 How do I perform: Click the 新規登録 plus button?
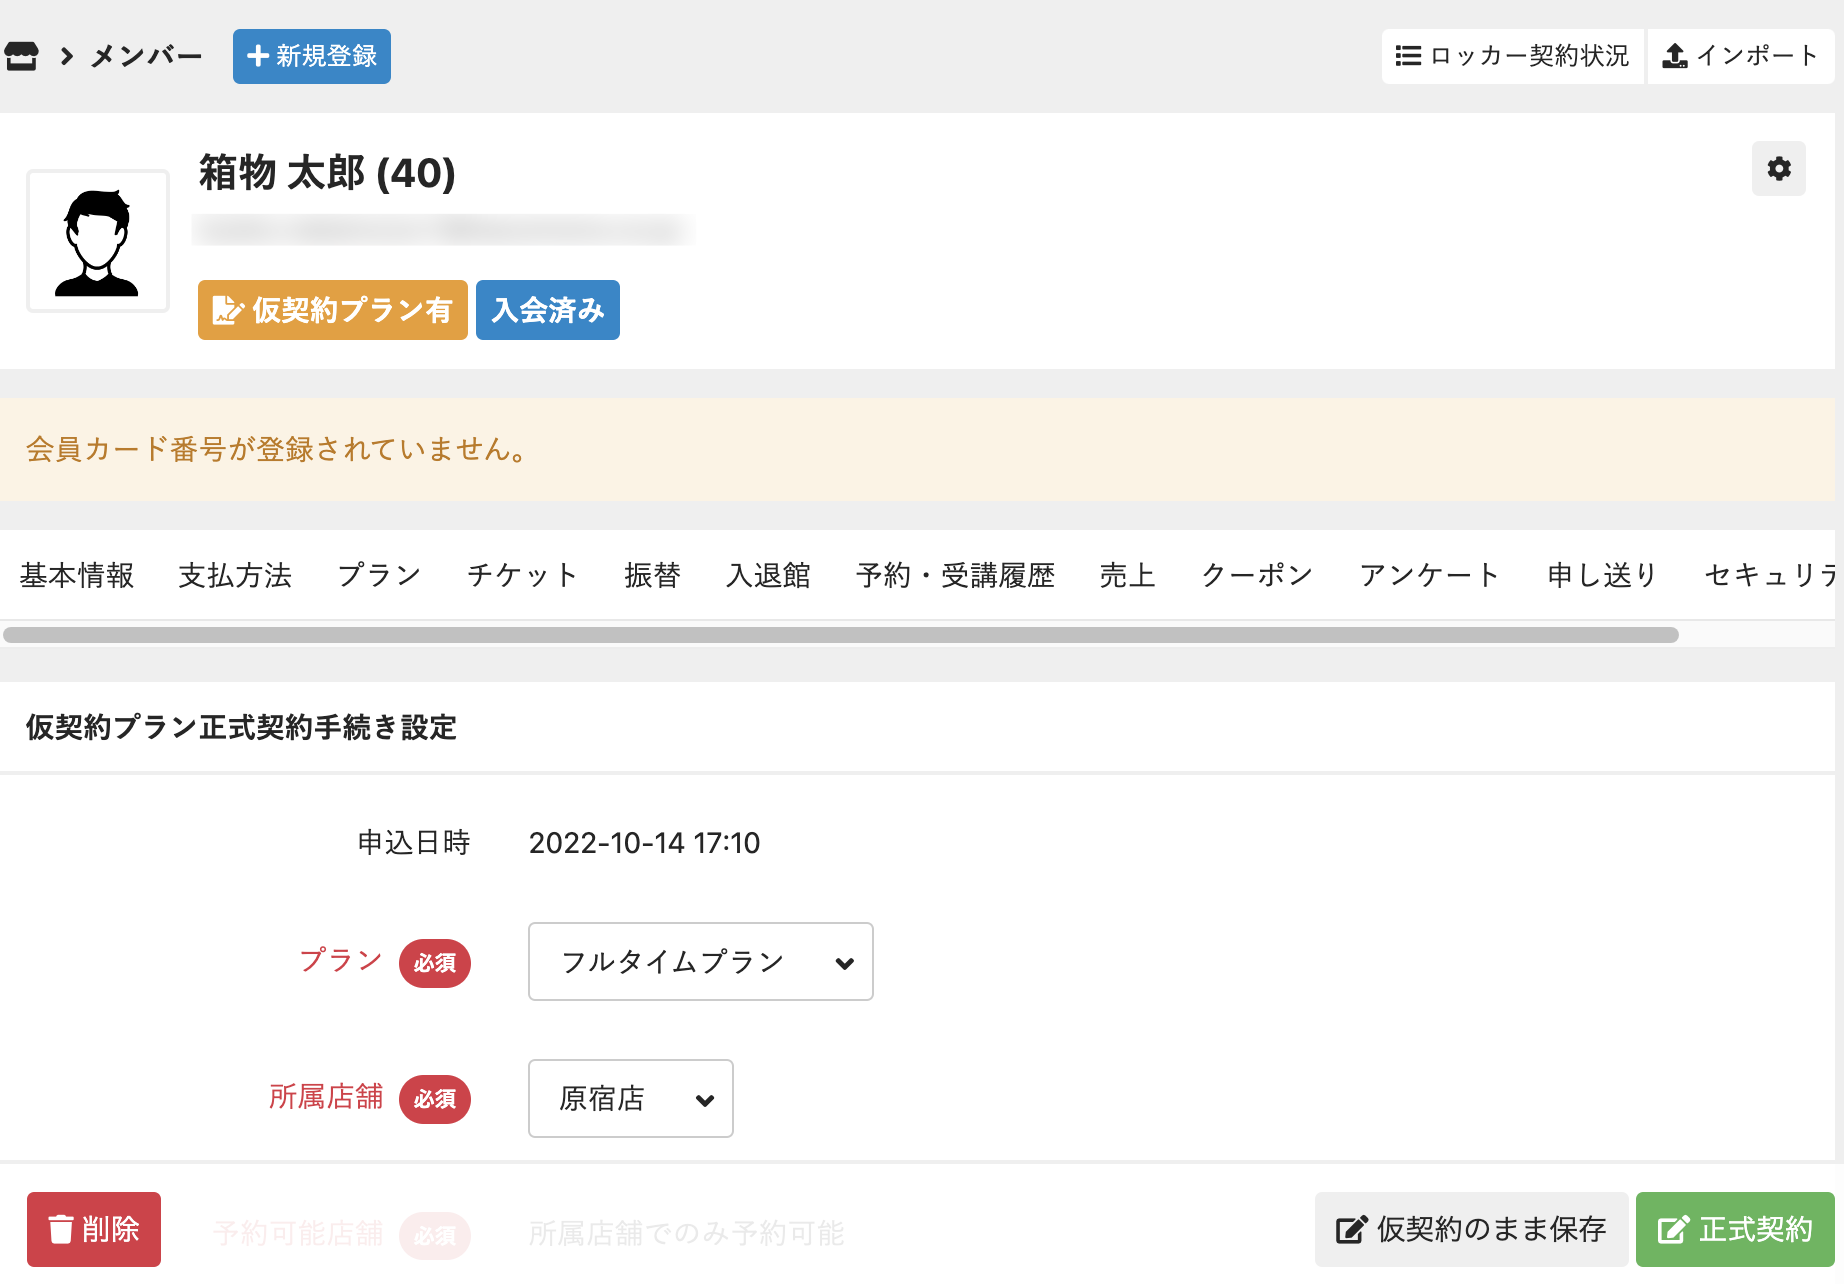(312, 56)
